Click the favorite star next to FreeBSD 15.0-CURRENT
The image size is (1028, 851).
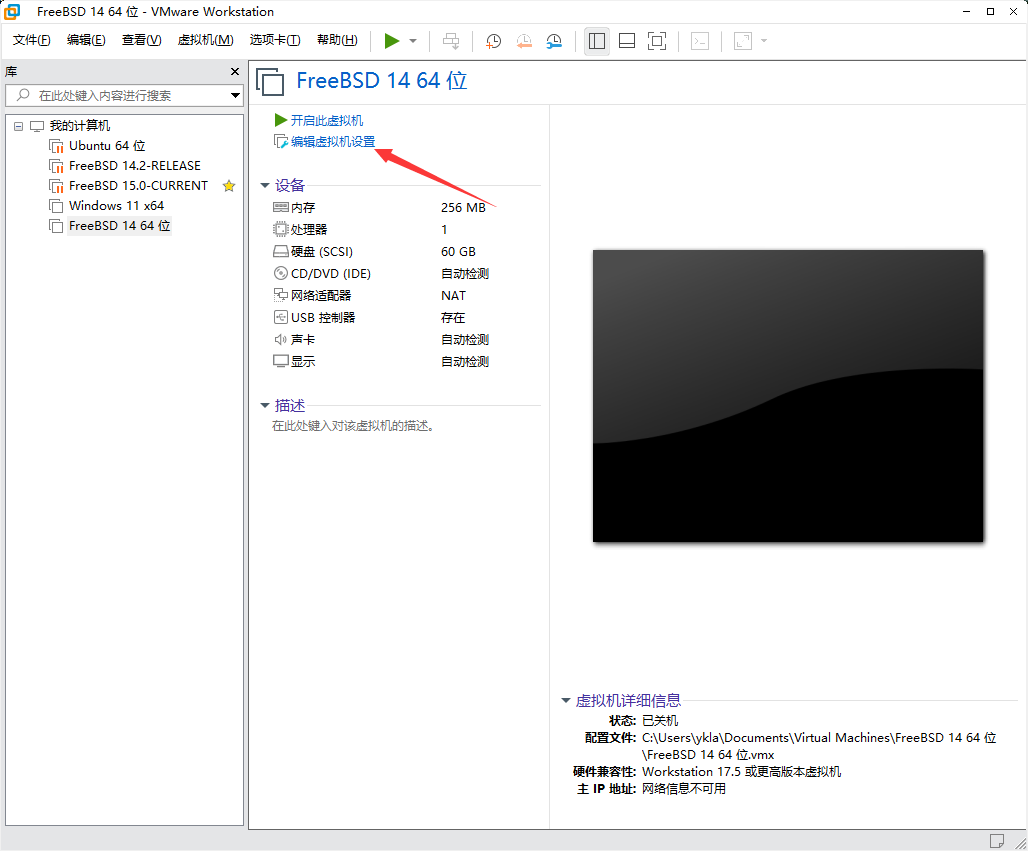(x=229, y=186)
